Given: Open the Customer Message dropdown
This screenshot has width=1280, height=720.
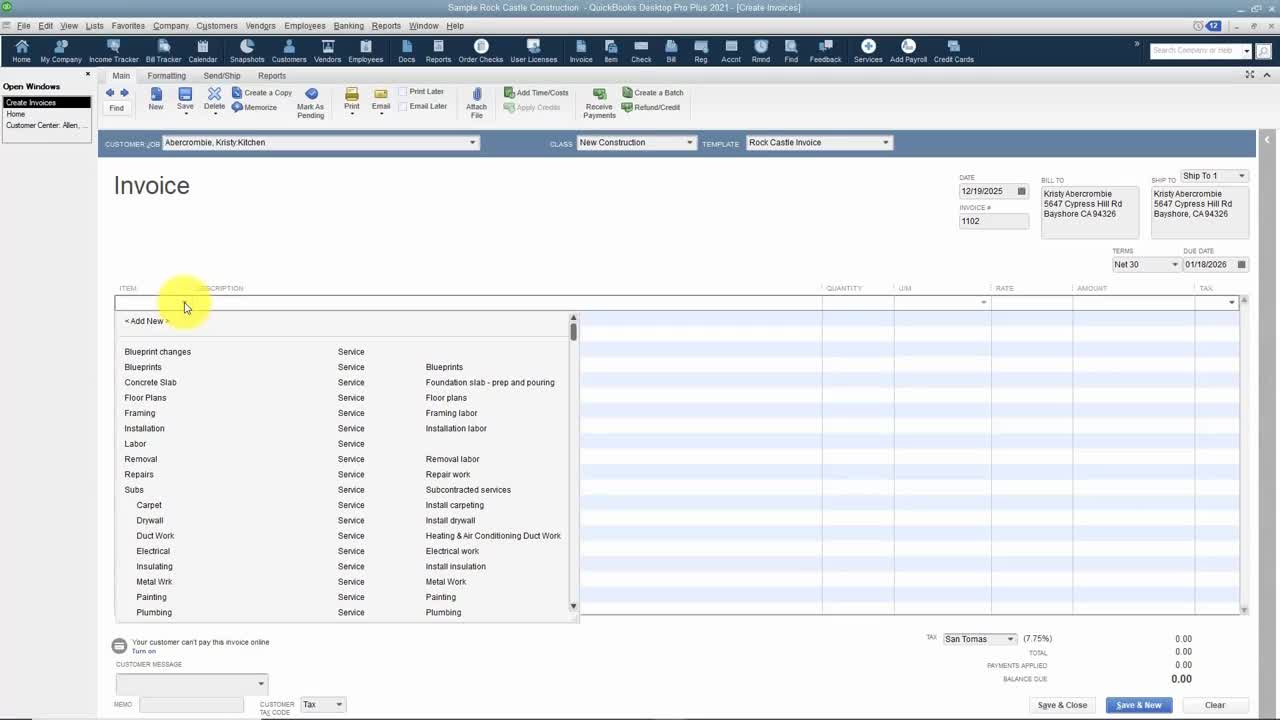Looking at the screenshot, I should [x=261, y=684].
